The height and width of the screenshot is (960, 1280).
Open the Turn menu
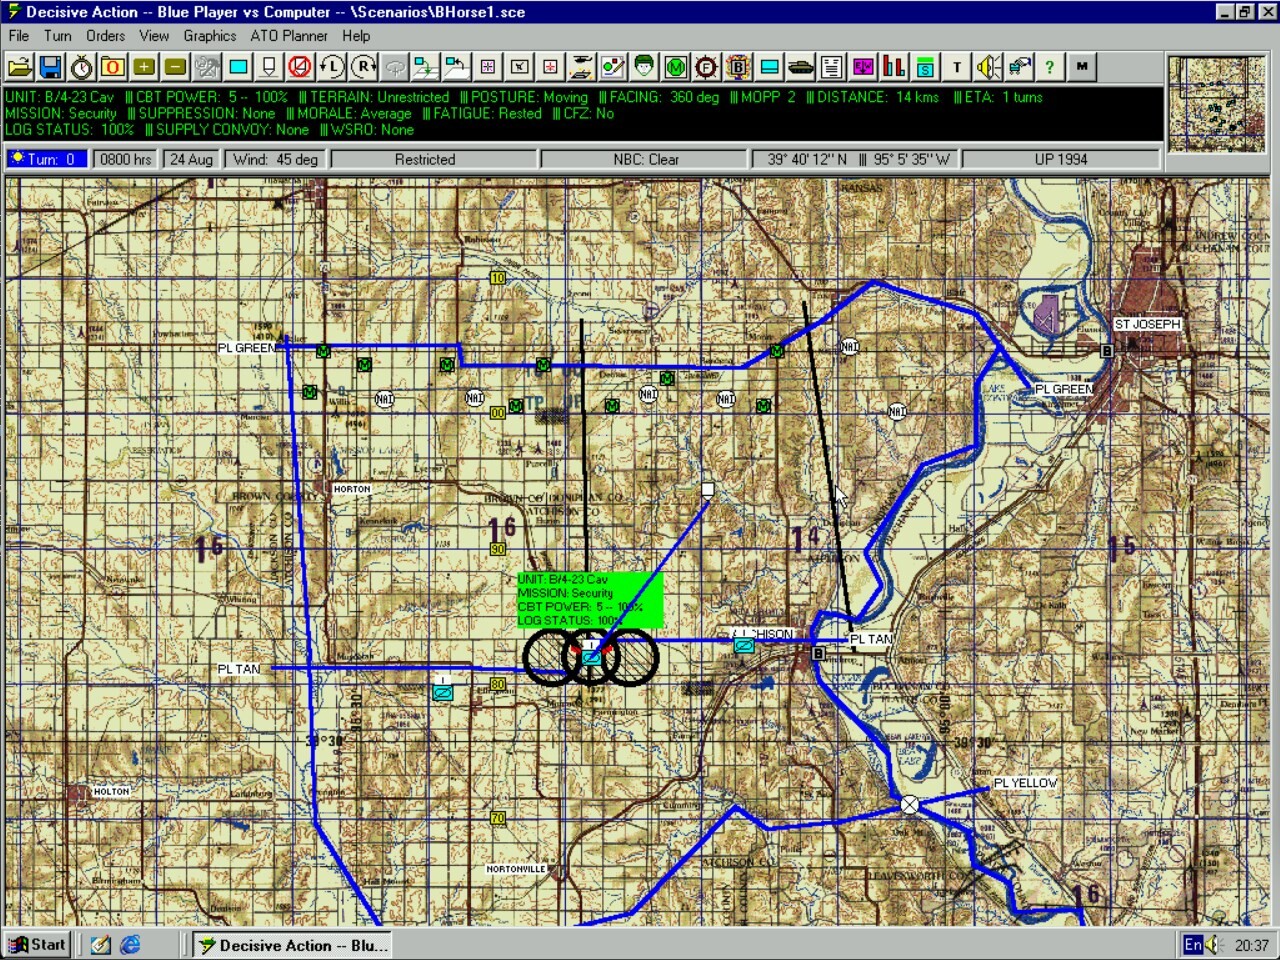58,36
